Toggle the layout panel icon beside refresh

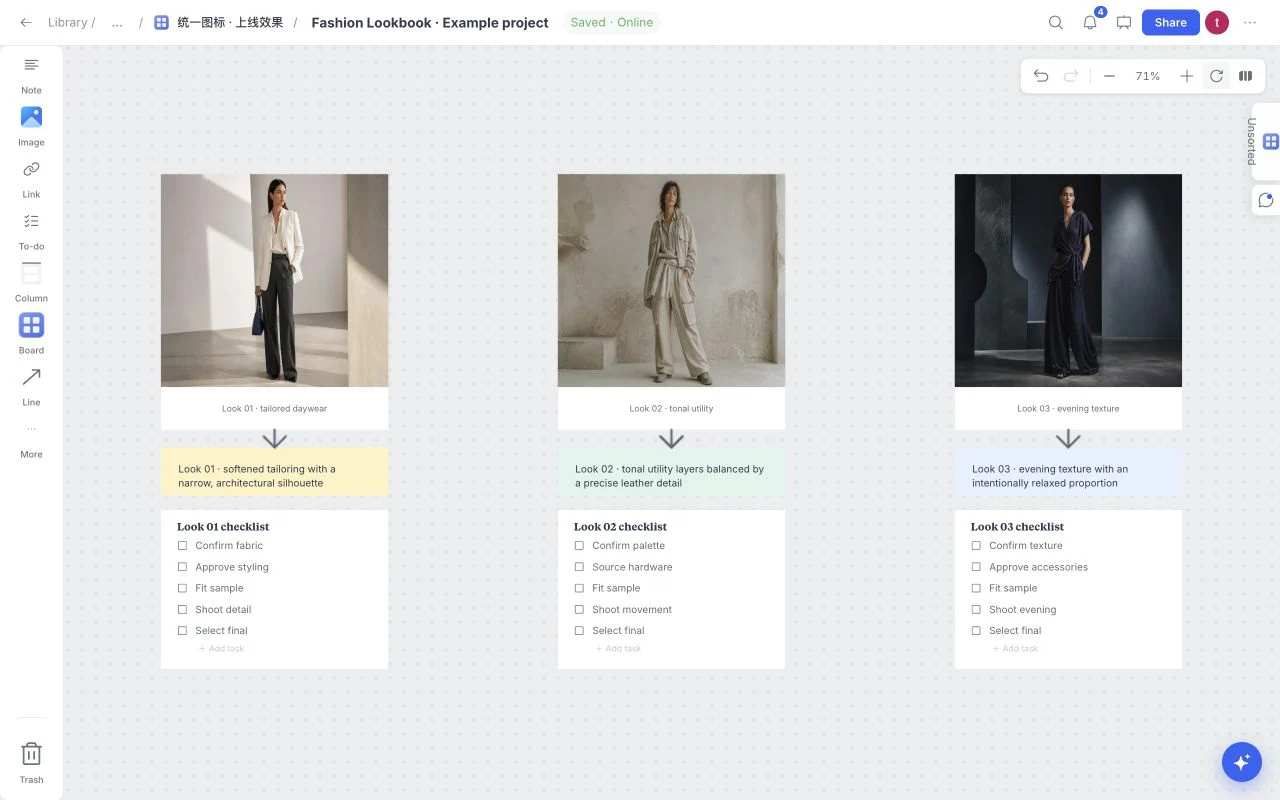1246,76
